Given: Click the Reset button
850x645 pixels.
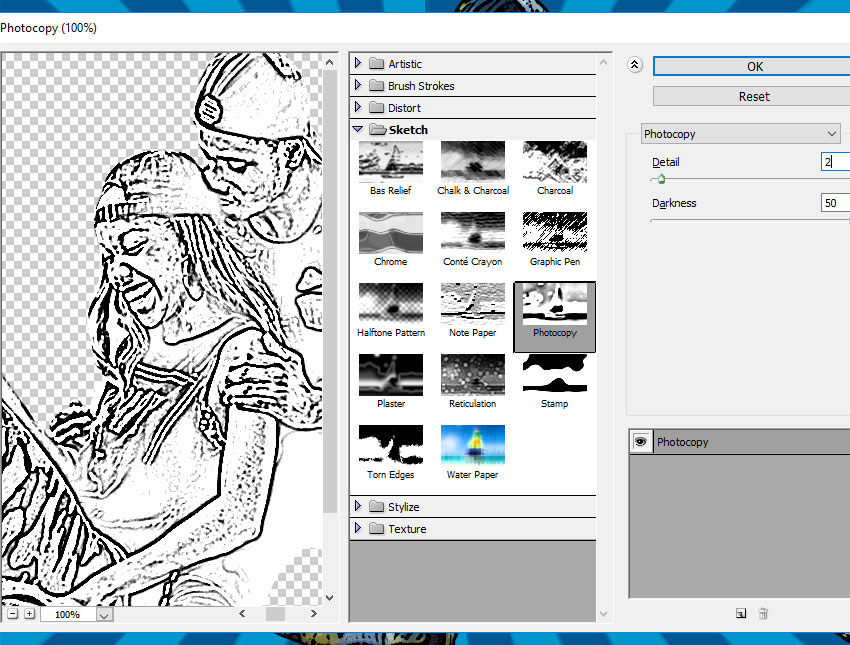Looking at the screenshot, I should pyautogui.click(x=753, y=96).
